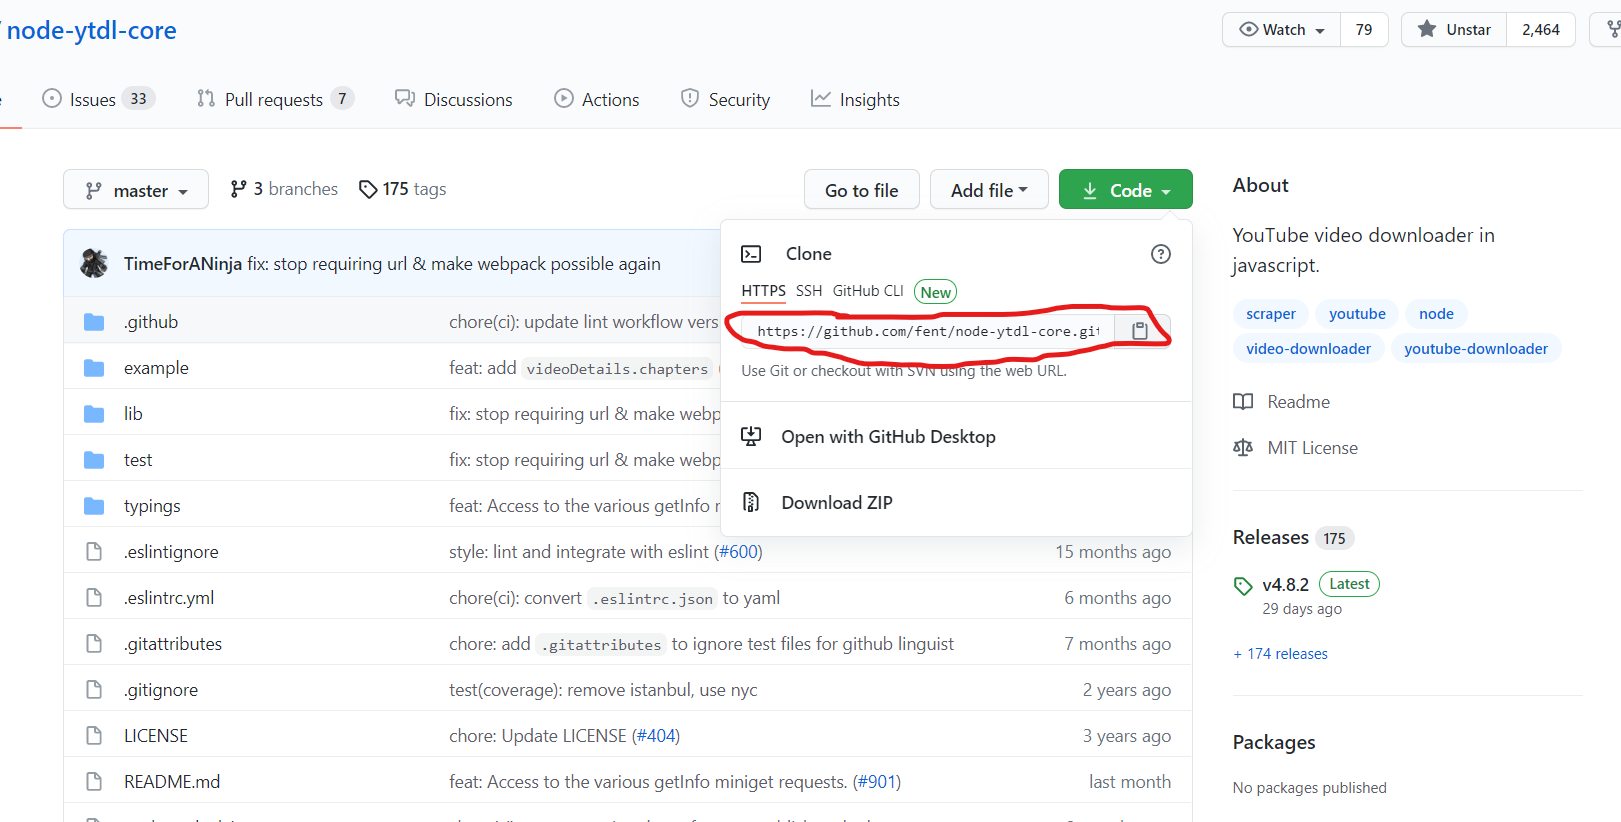Click the 2,464 stargazers count
Screen dimensions: 1621x822
[x=1541, y=29]
